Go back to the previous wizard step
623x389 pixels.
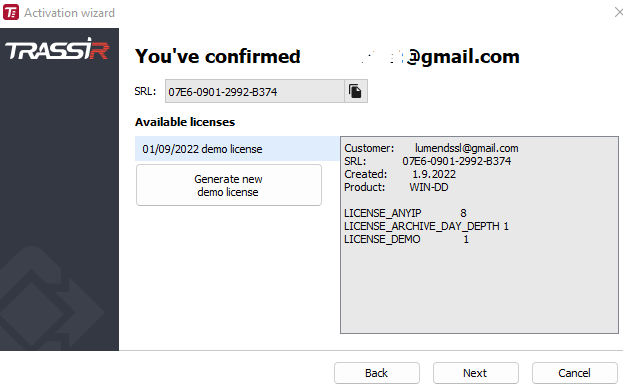click(x=377, y=373)
